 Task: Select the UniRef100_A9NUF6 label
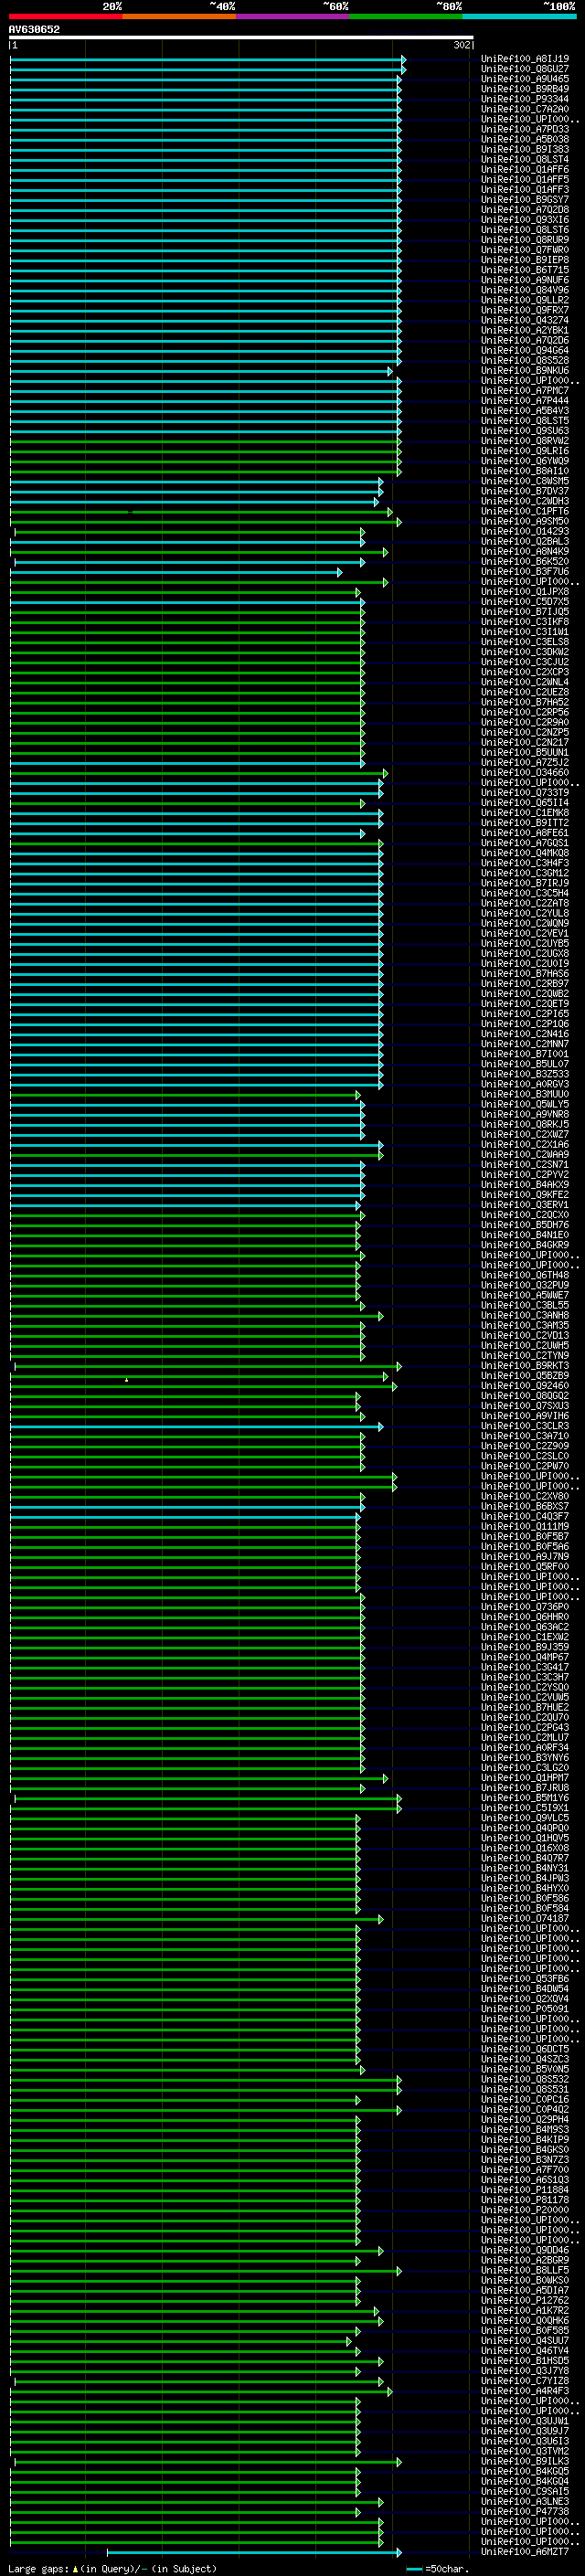coord(525,280)
